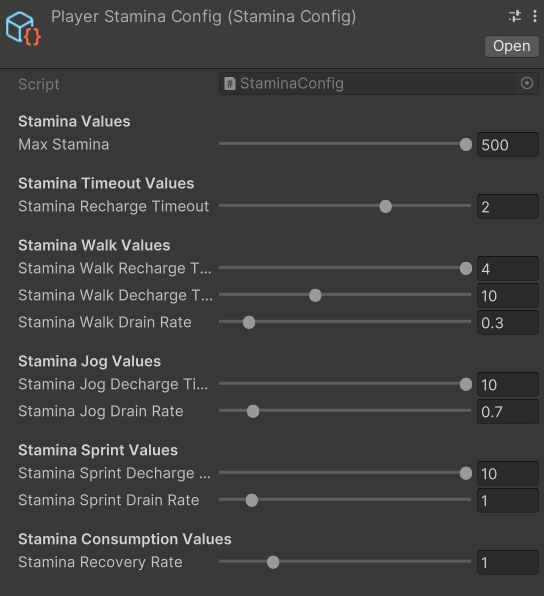Click the object picker circle beside StaminaConfig

pos(527,83)
